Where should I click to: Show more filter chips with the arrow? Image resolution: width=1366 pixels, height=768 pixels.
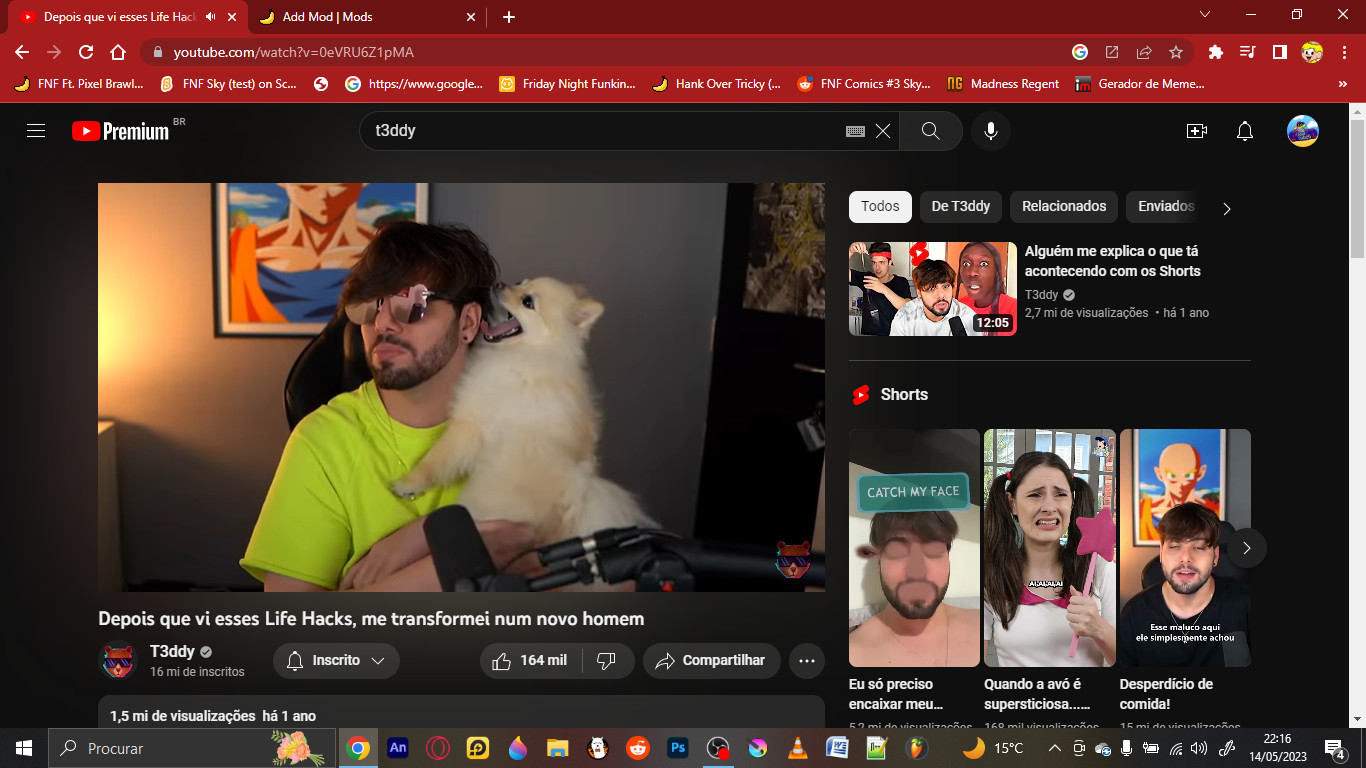[x=1227, y=209]
